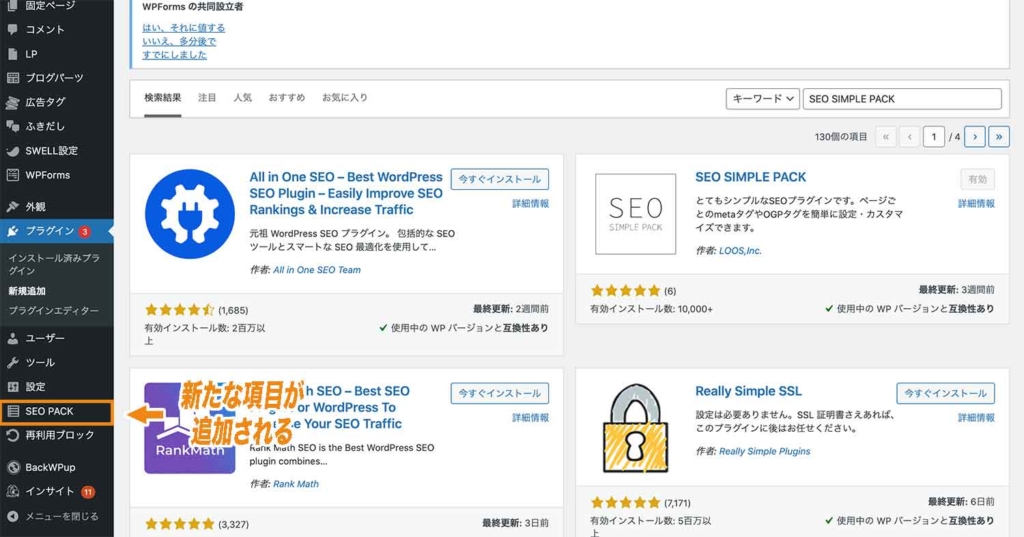
Task: Click the plugin search field with SEO SIMPLE PACK
Action: [x=902, y=99]
